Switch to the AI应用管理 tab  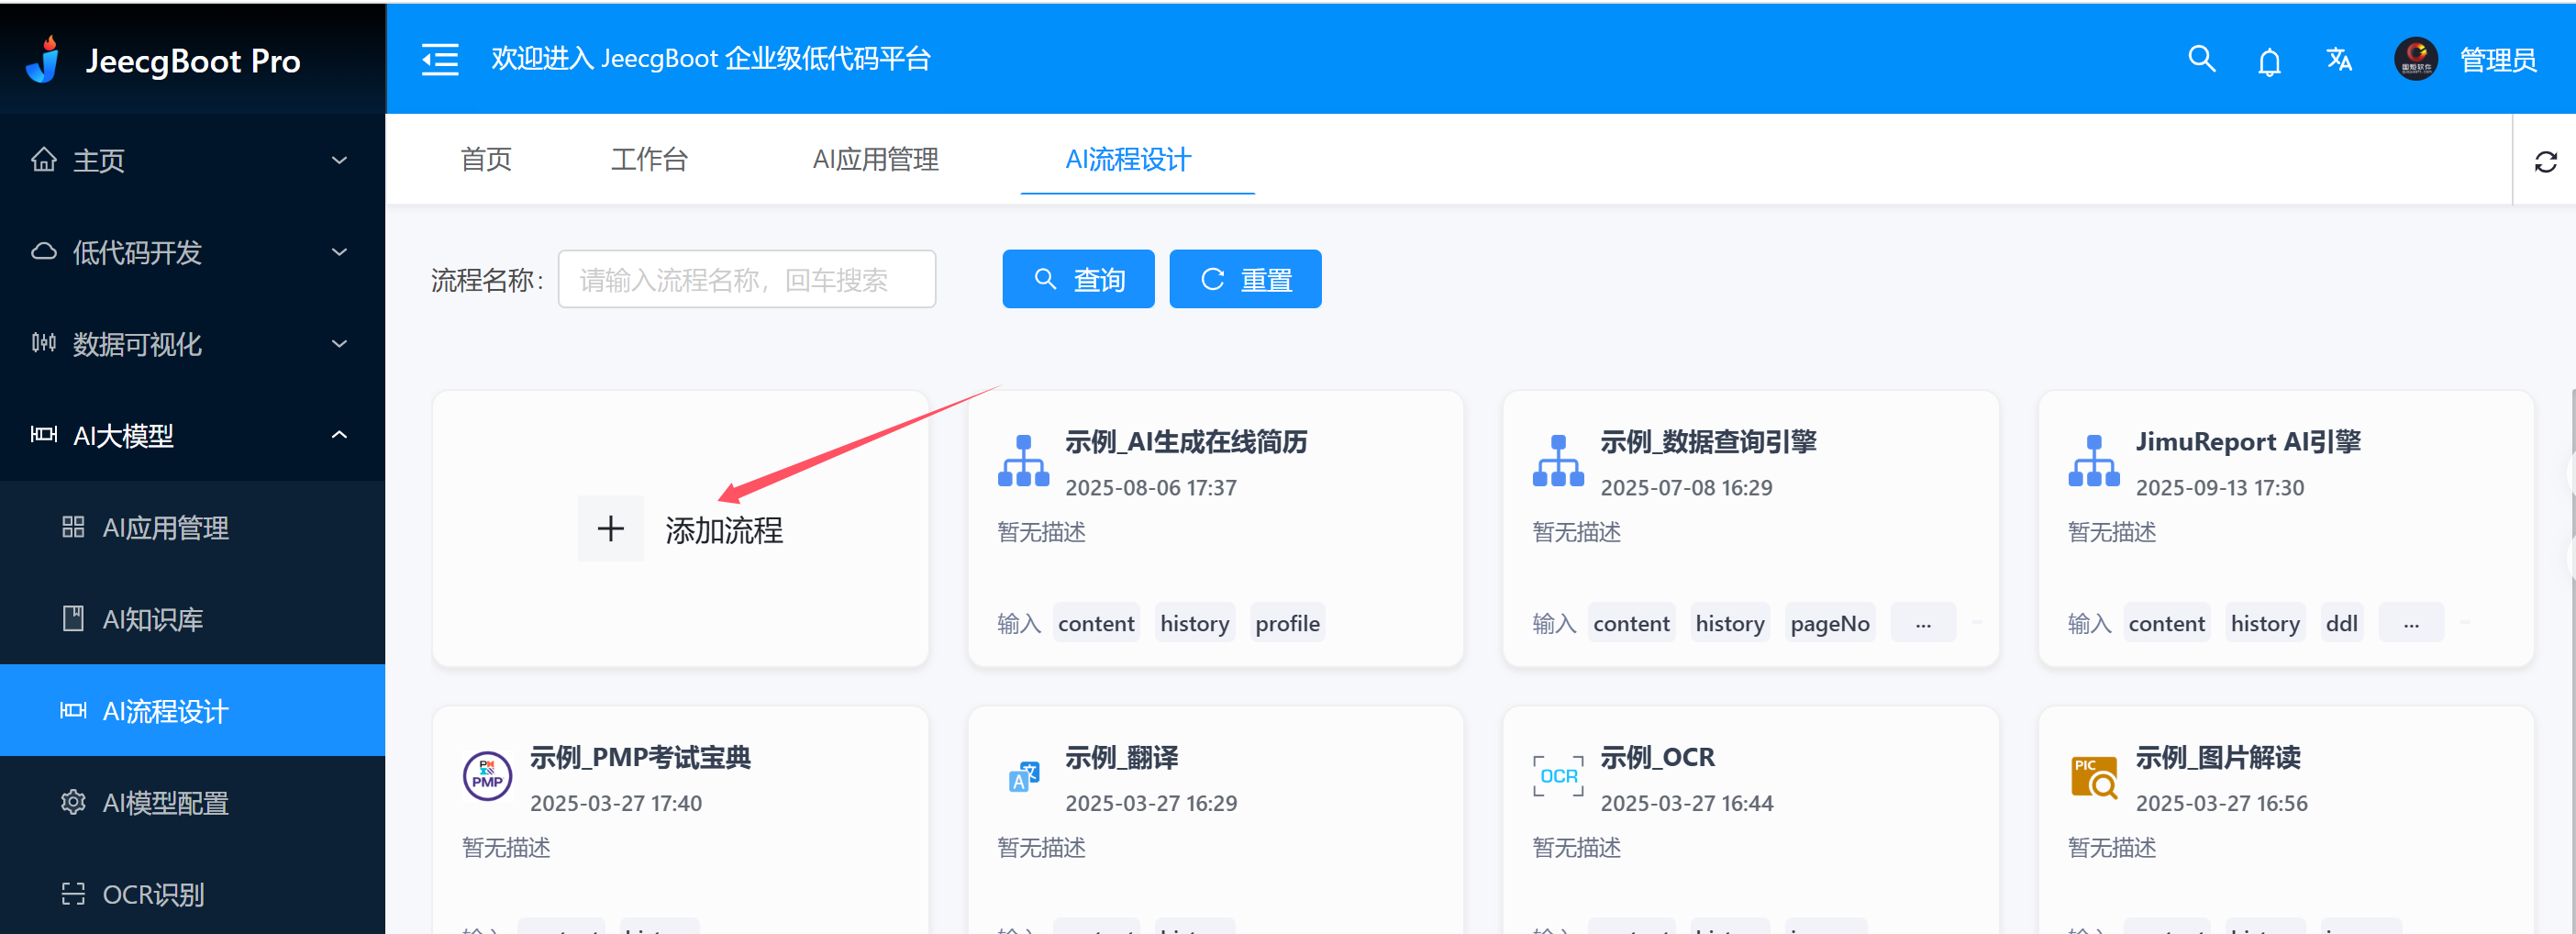pos(875,160)
